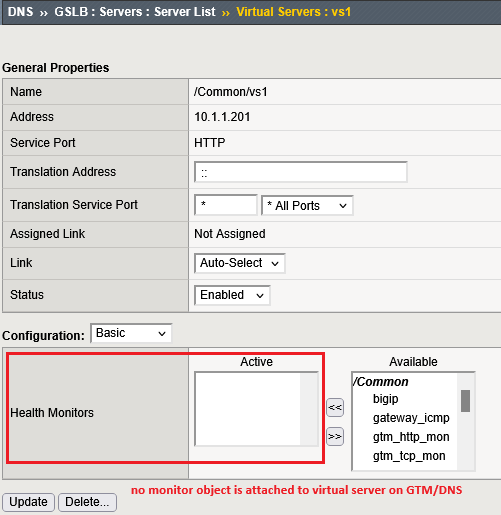The height and width of the screenshot is (515, 501).
Task: Open the Configuration Basic dropdown
Action: (x=131, y=333)
